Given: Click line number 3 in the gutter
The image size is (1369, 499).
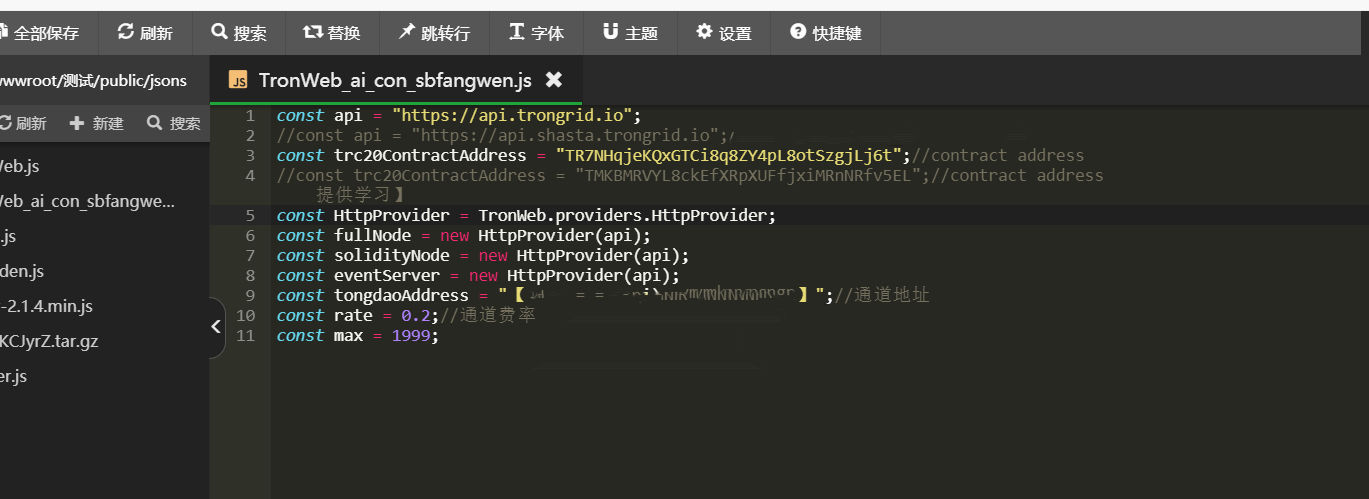Looking at the screenshot, I should click(x=251, y=155).
